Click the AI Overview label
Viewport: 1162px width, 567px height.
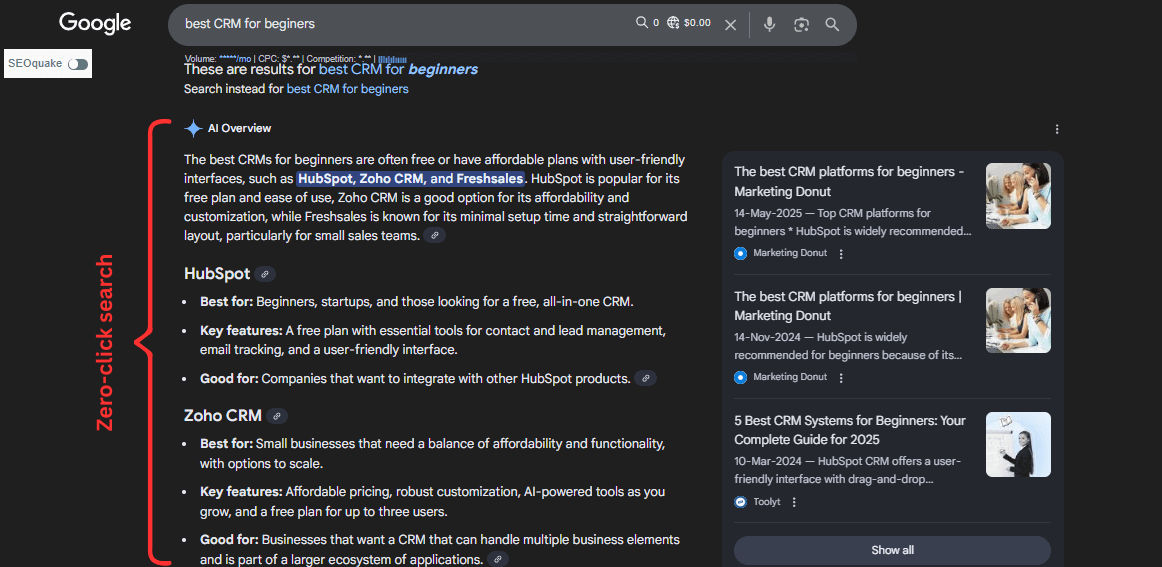pos(239,128)
